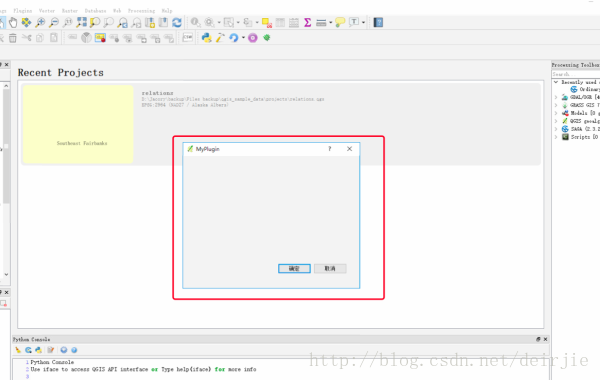Screen dimensions: 600x380
Task: Click the Processing Toolbox search field
Action: tap(576, 74)
